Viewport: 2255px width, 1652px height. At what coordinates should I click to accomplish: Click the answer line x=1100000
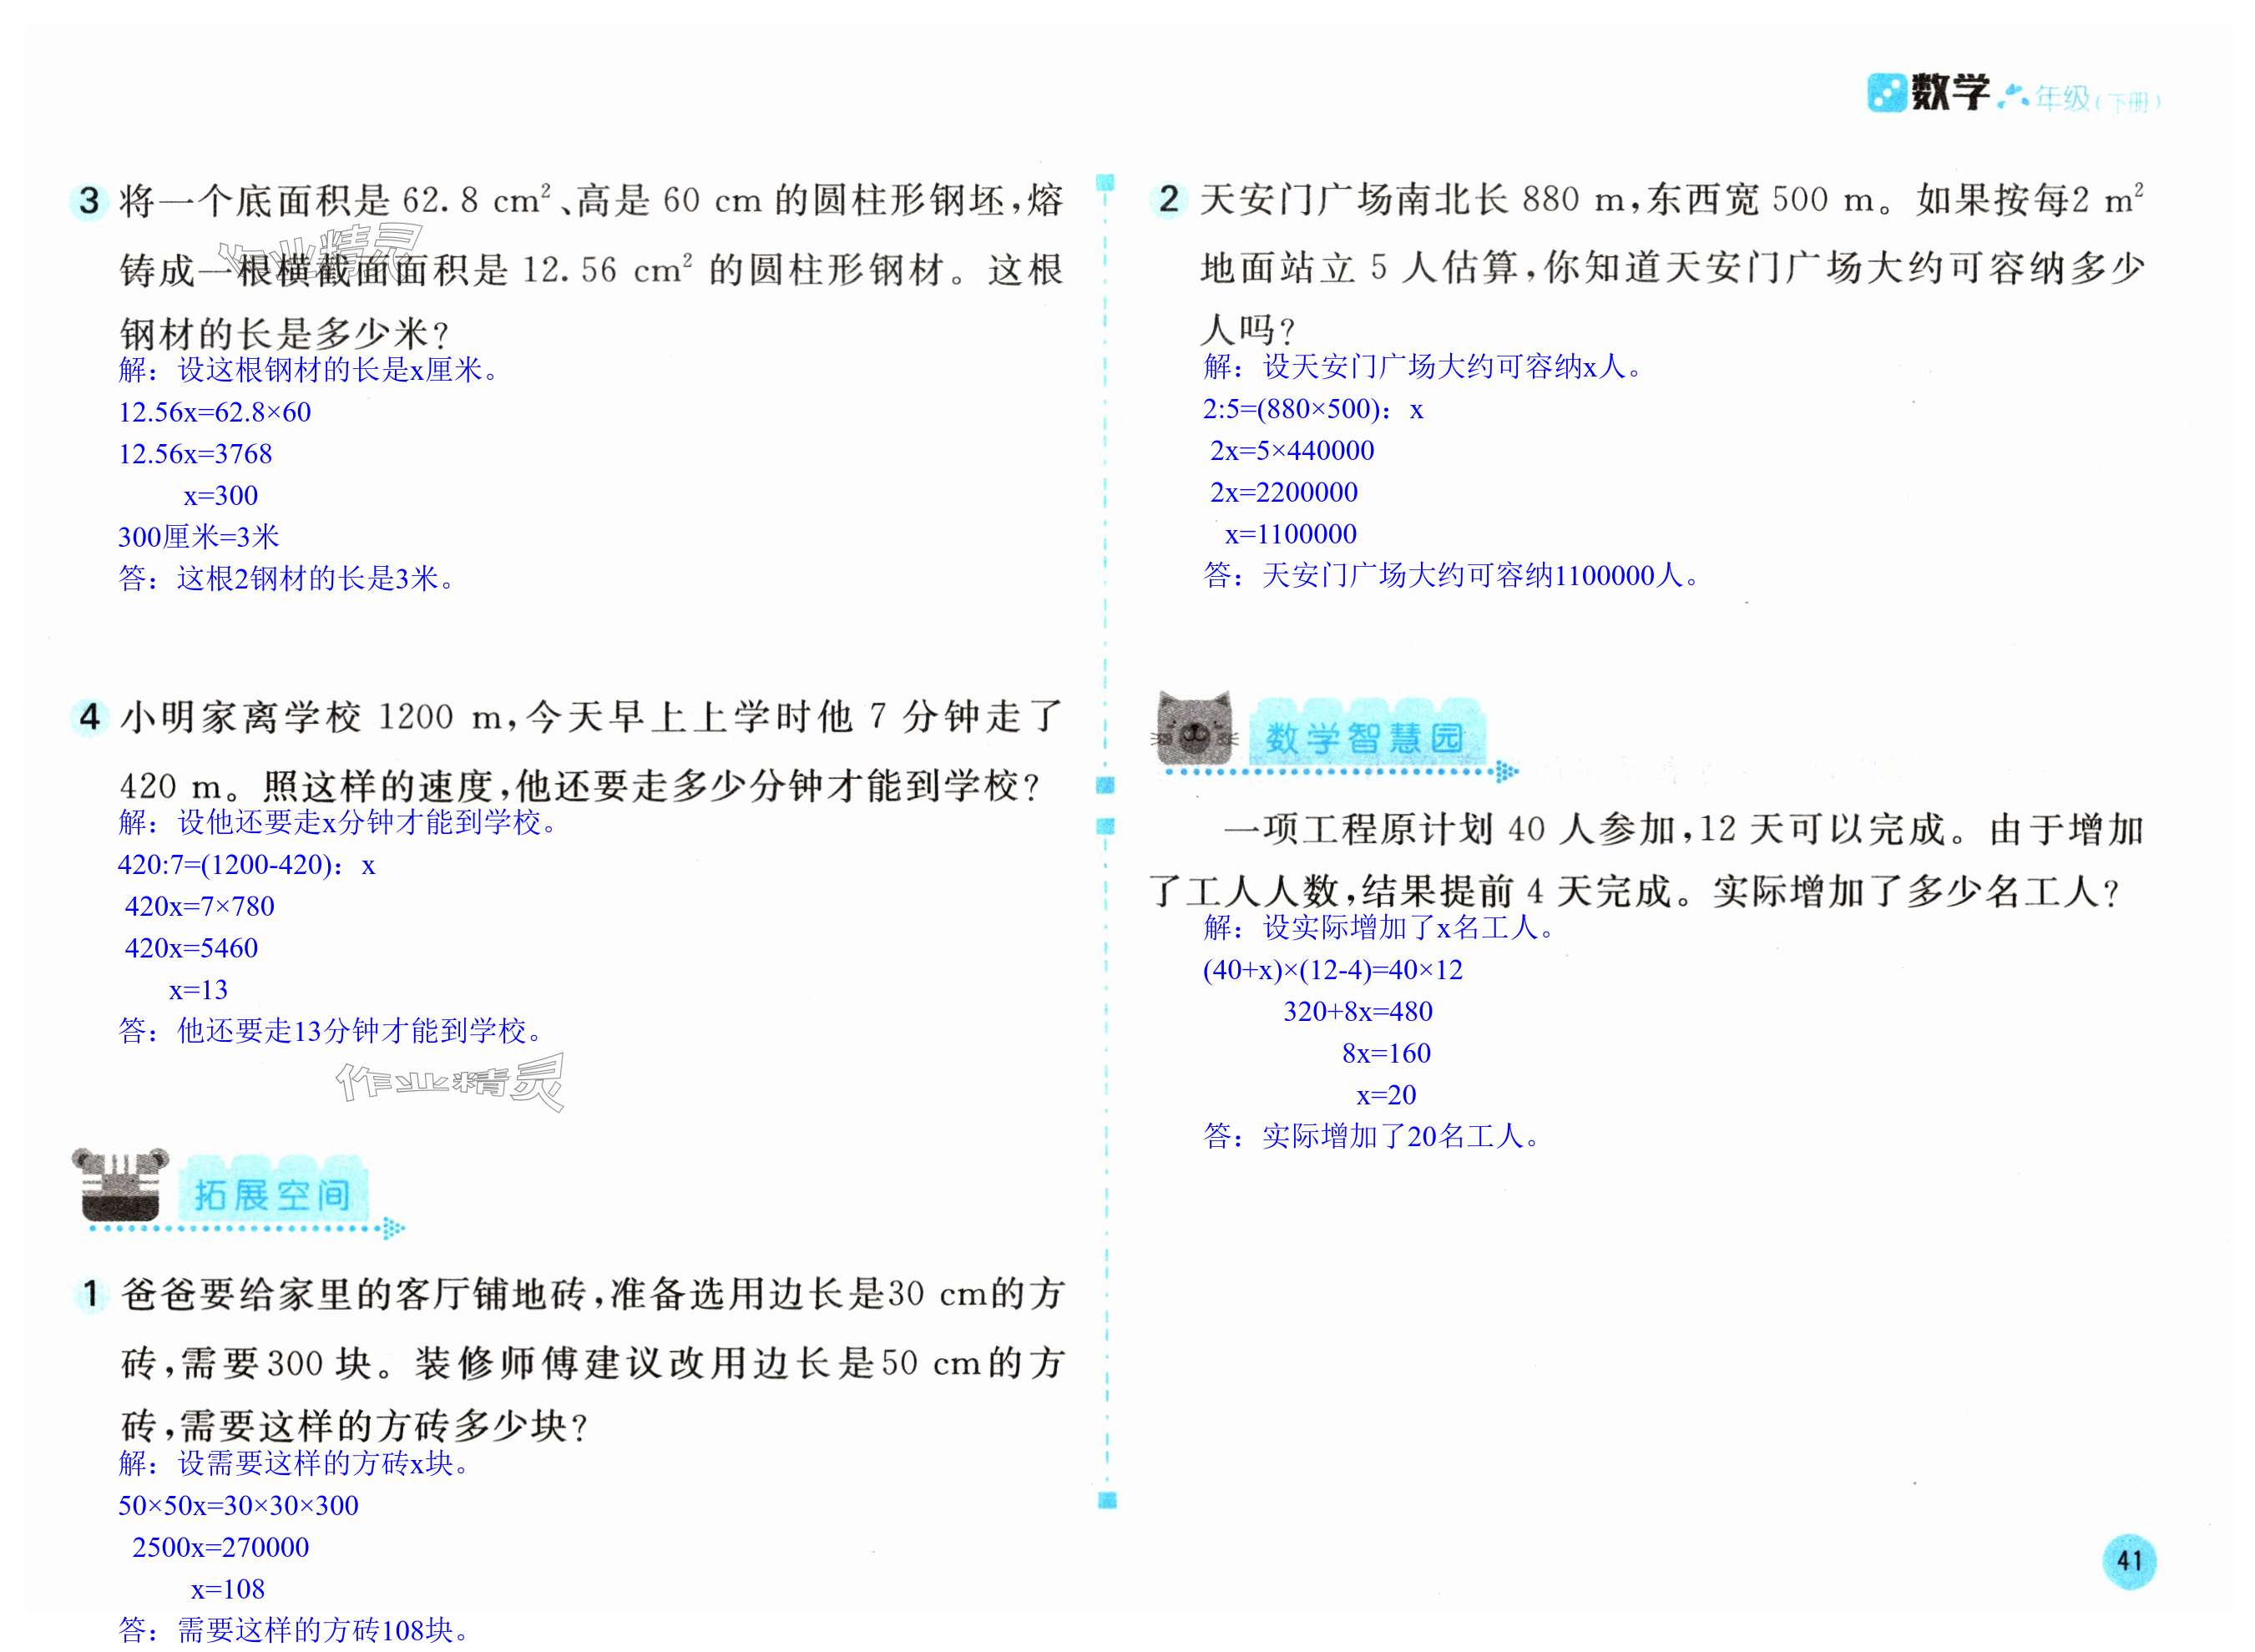(1290, 534)
